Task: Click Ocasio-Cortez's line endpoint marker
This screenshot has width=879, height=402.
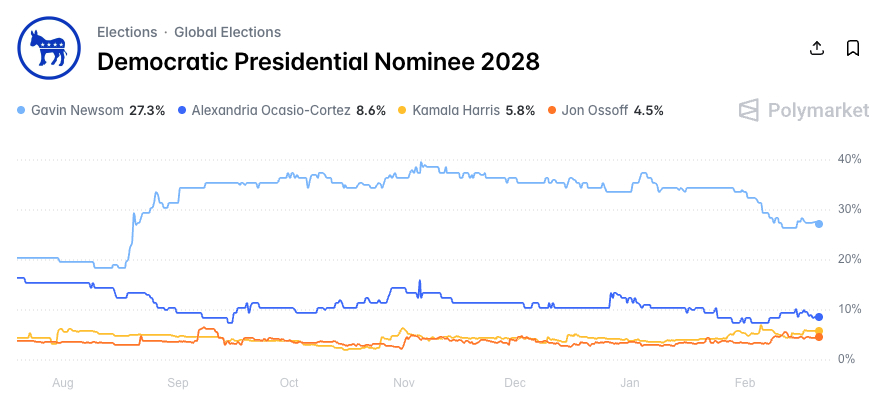Action: click(819, 317)
